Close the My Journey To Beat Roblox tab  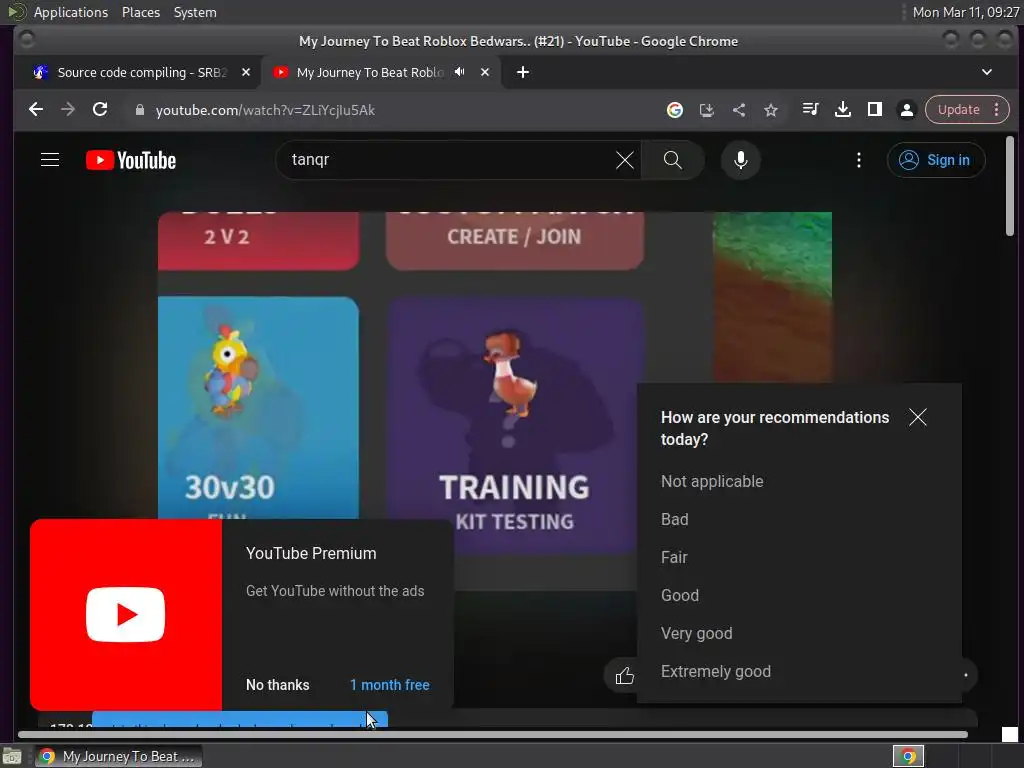[485, 72]
